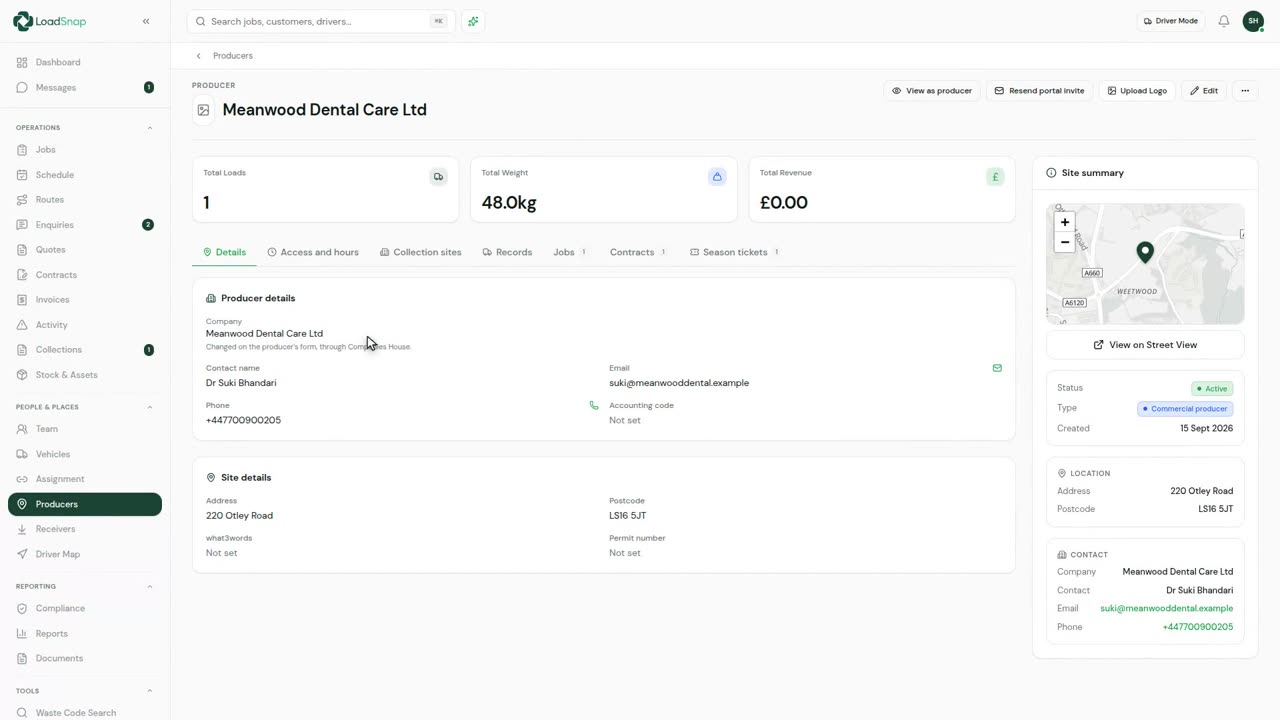
Task: Open Messages in the sidebar
Action: click(85, 87)
